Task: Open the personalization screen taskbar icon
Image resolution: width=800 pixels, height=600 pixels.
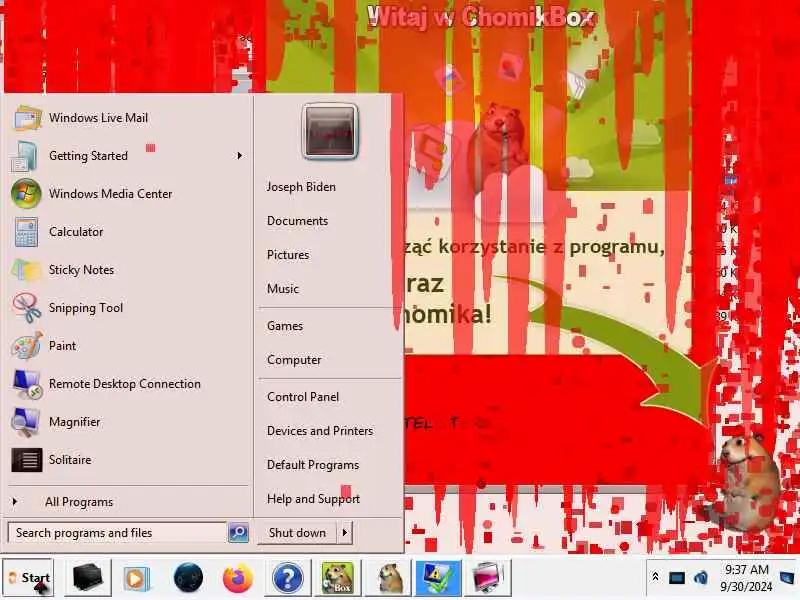Action: (x=488, y=578)
